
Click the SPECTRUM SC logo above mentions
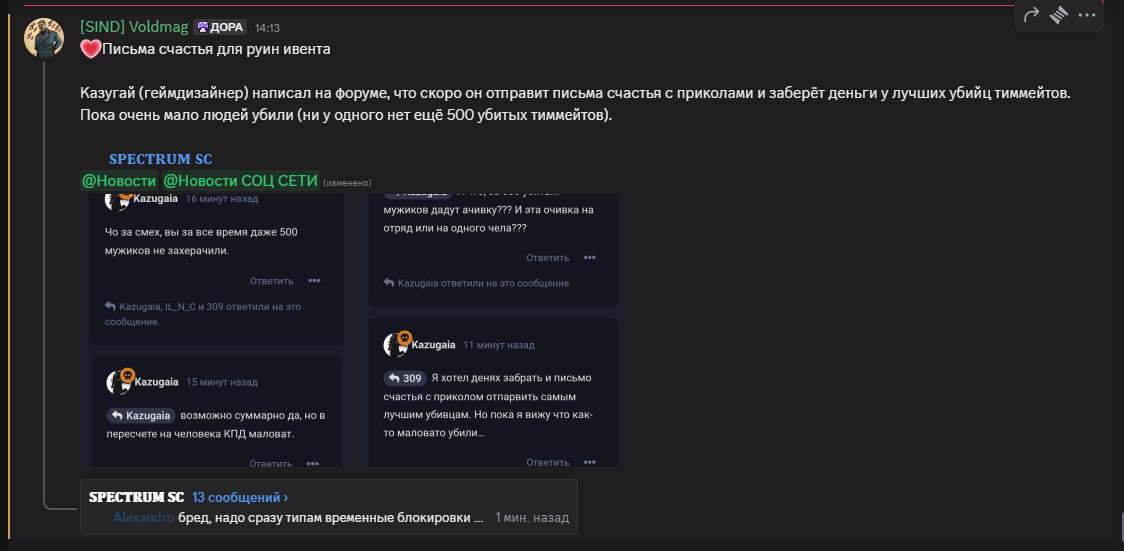click(160, 159)
